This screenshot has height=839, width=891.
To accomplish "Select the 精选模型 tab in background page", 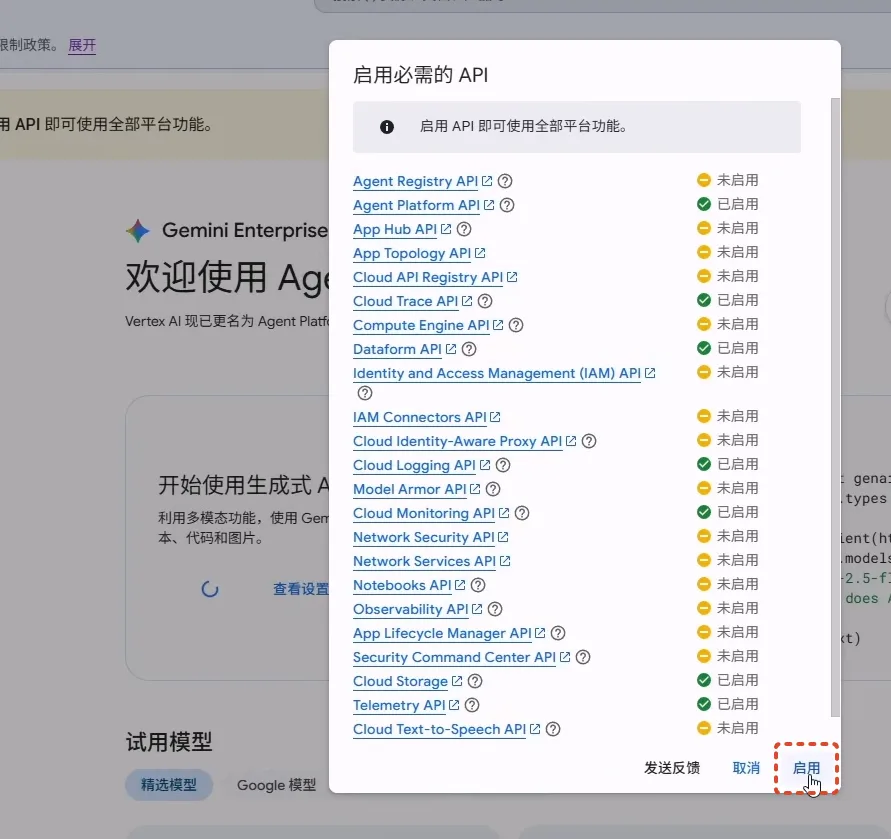I will (x=169, y=785).
